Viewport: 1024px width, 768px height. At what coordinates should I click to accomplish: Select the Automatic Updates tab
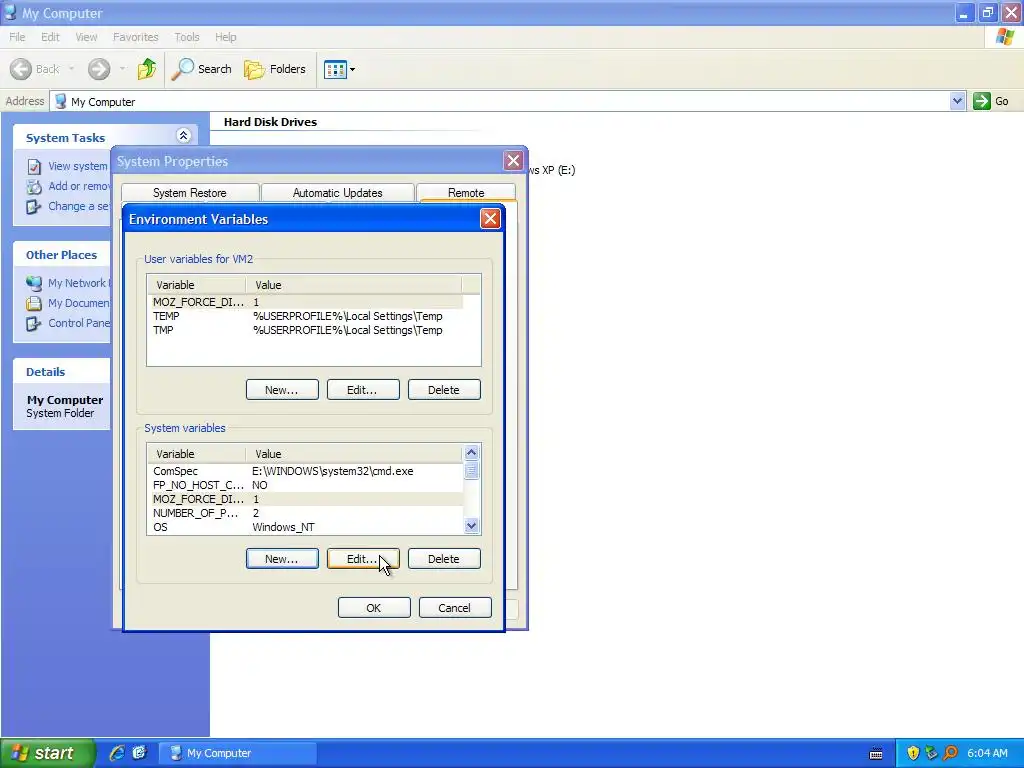(x=337, y=193)
